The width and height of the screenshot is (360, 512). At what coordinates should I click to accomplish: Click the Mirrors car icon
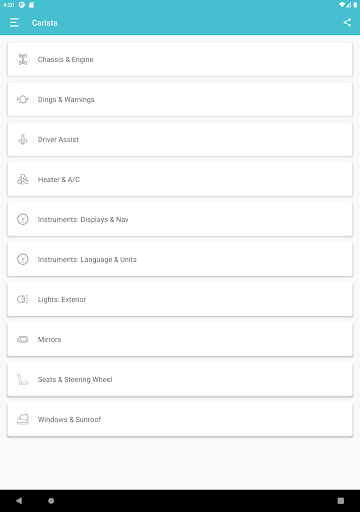(x=23, y=339)
